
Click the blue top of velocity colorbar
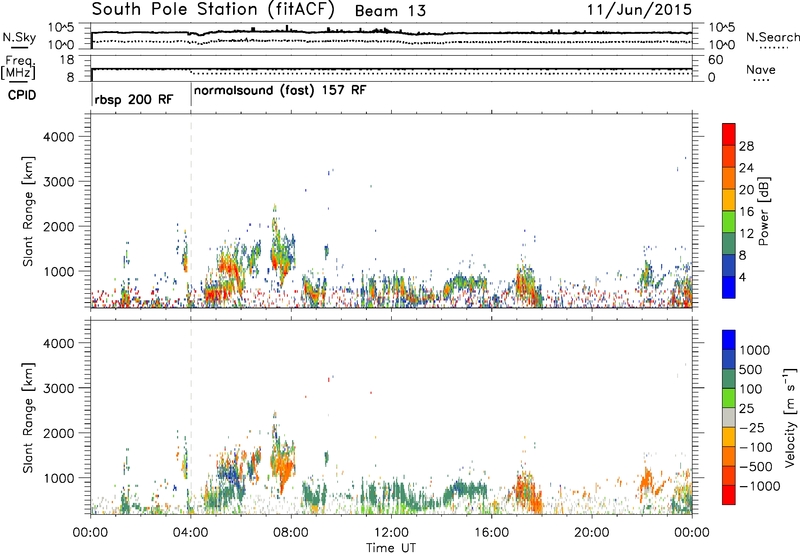729,340
